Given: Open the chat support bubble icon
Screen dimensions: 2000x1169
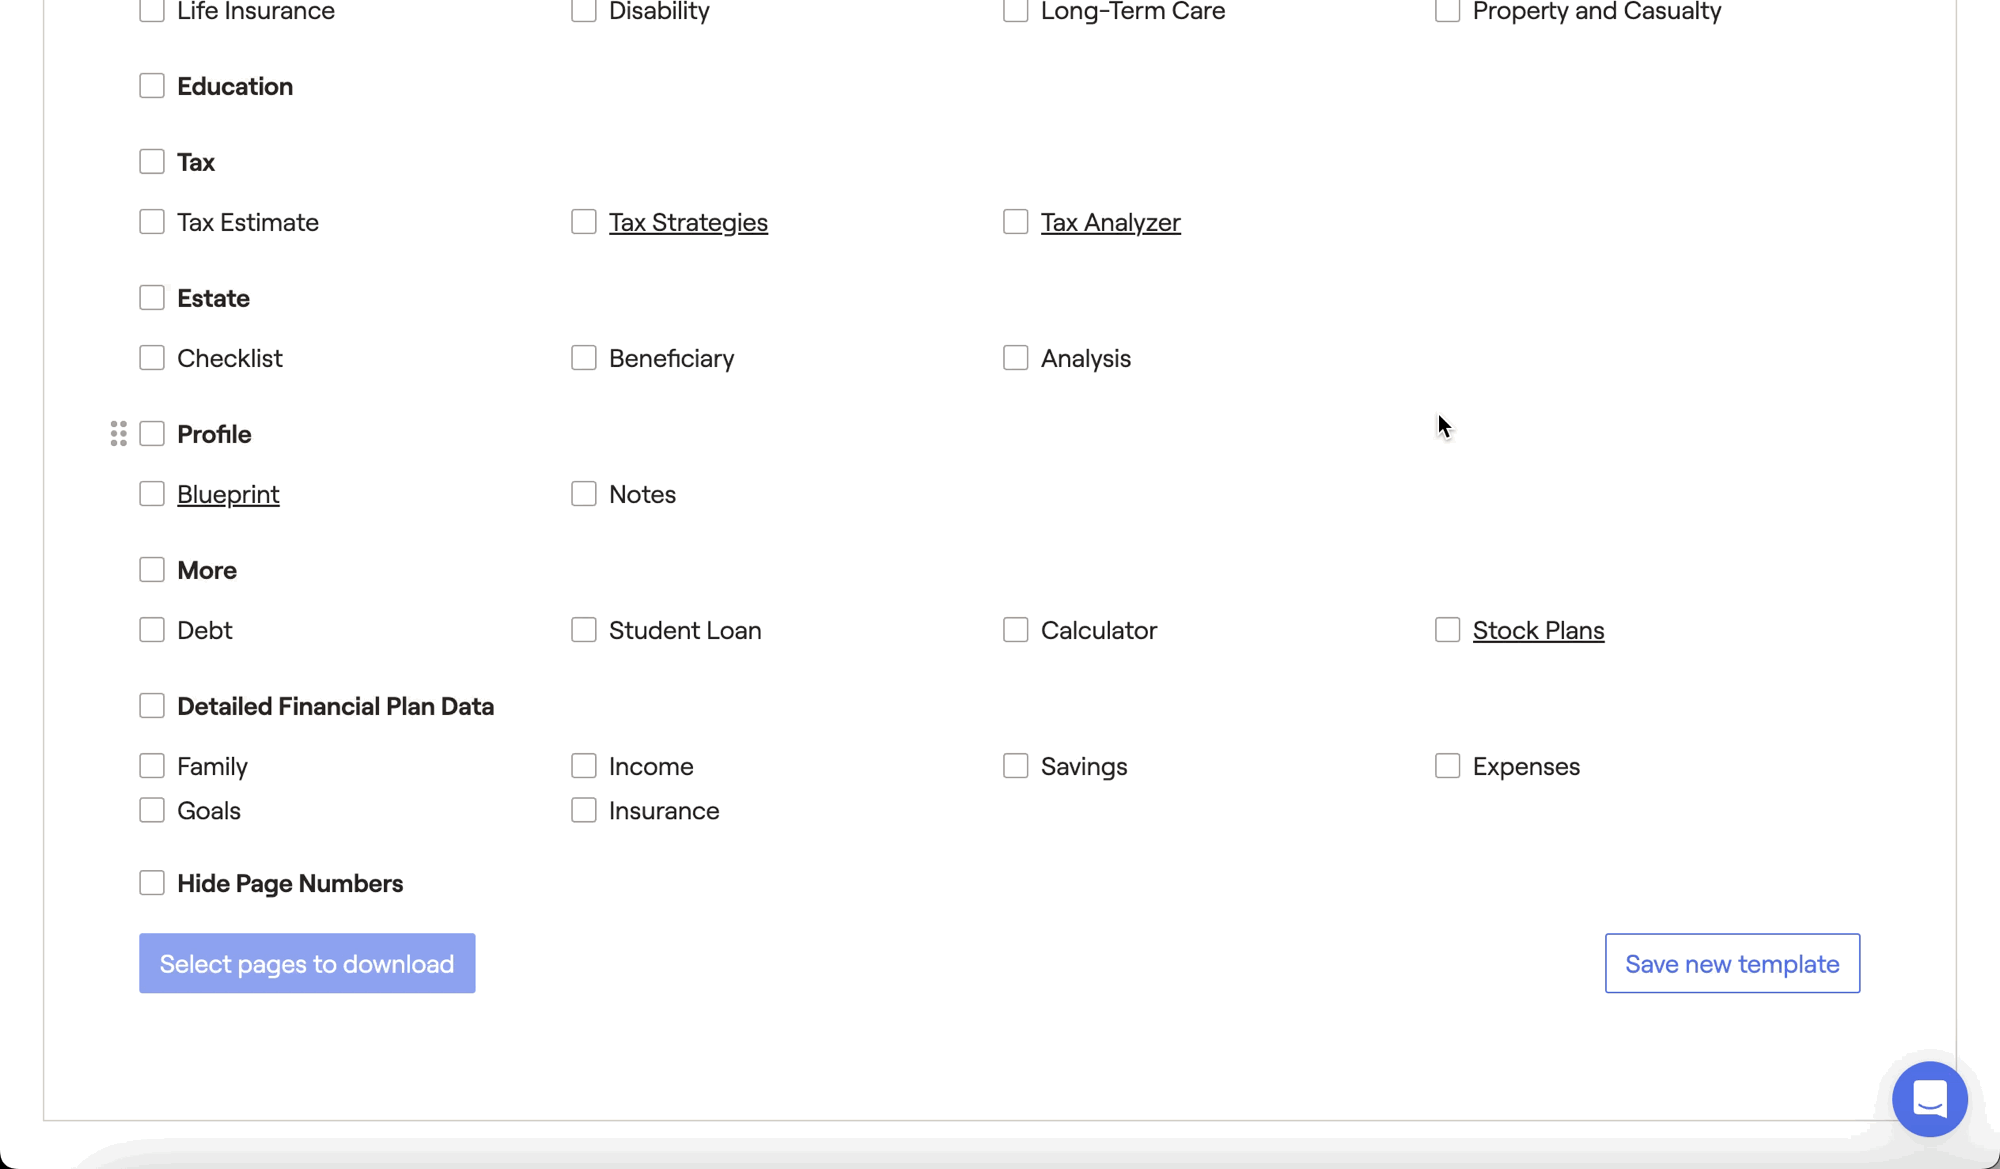Looking at the screenshot, I should [x=1929, y=1099].
